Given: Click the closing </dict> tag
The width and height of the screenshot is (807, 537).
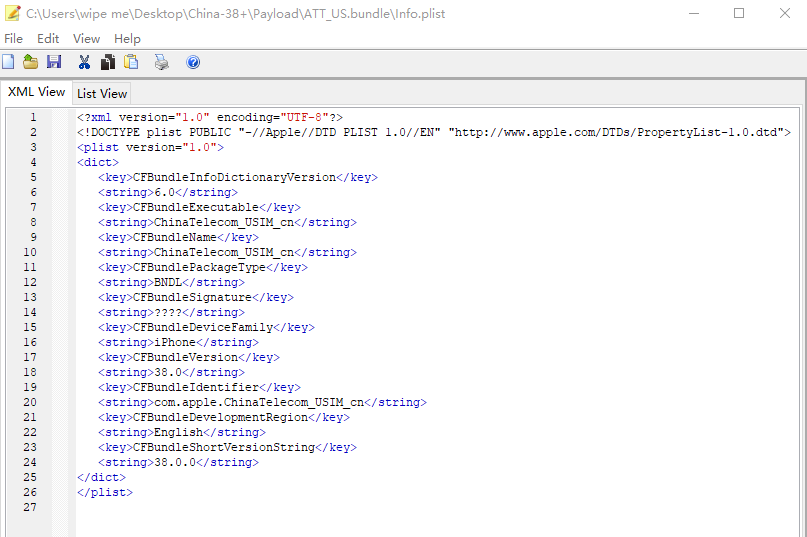Looking at the screenshot, I should tap(101, 477).
